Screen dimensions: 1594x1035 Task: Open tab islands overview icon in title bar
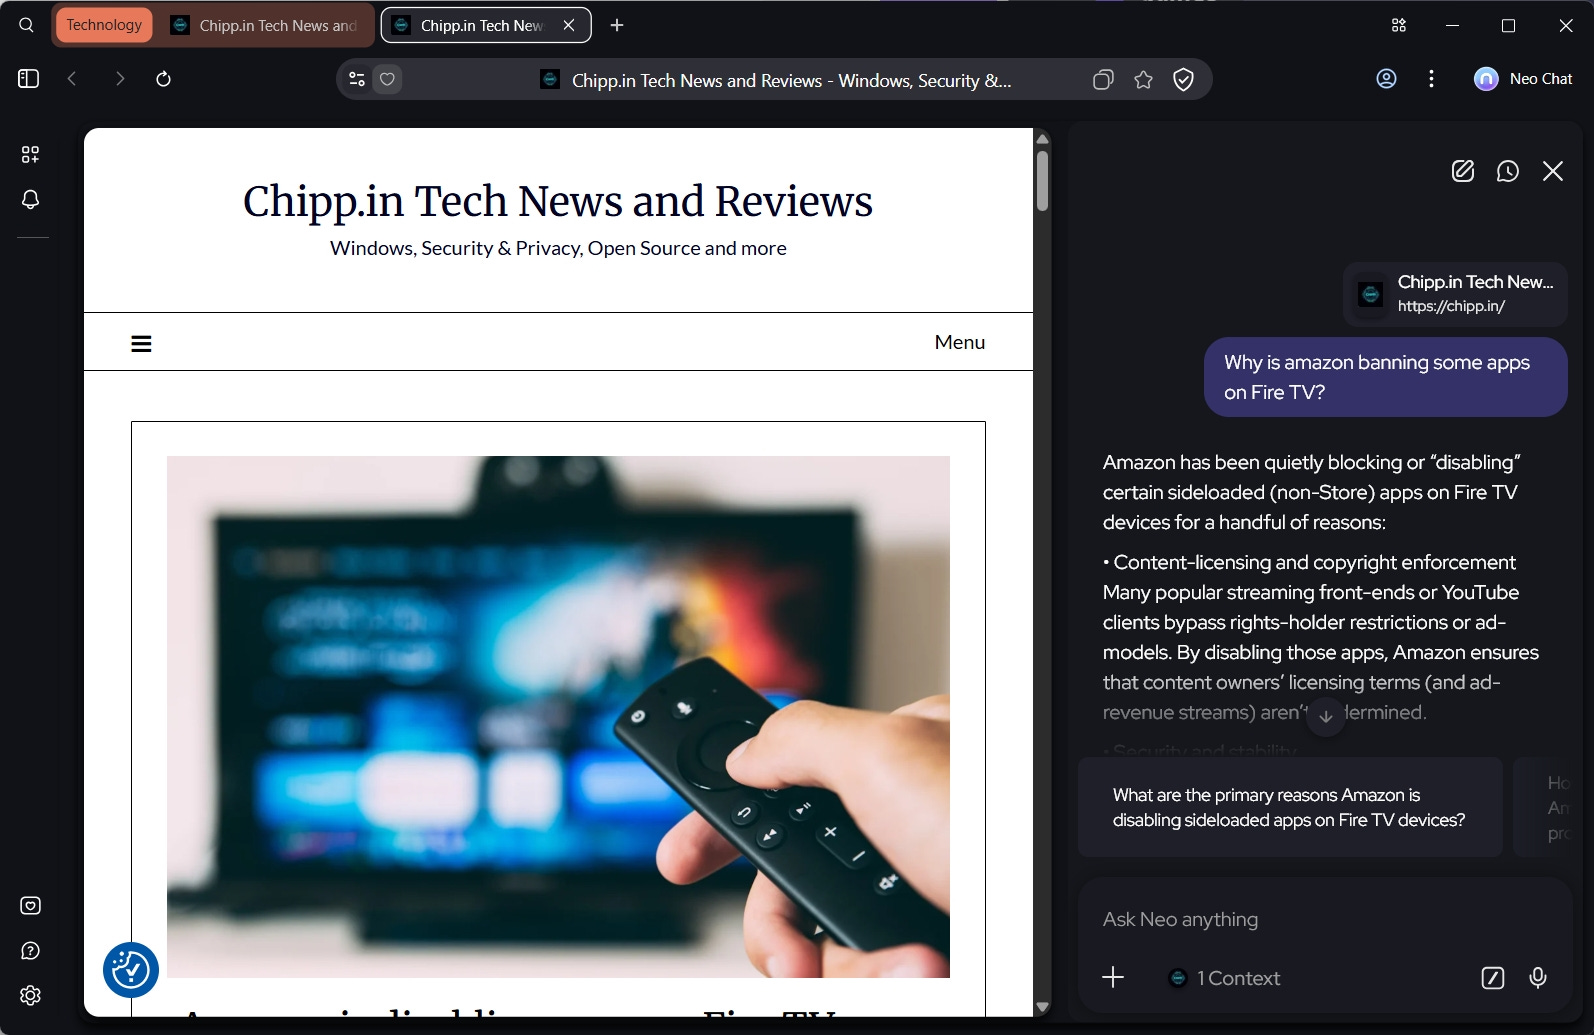click(1399, 25)
